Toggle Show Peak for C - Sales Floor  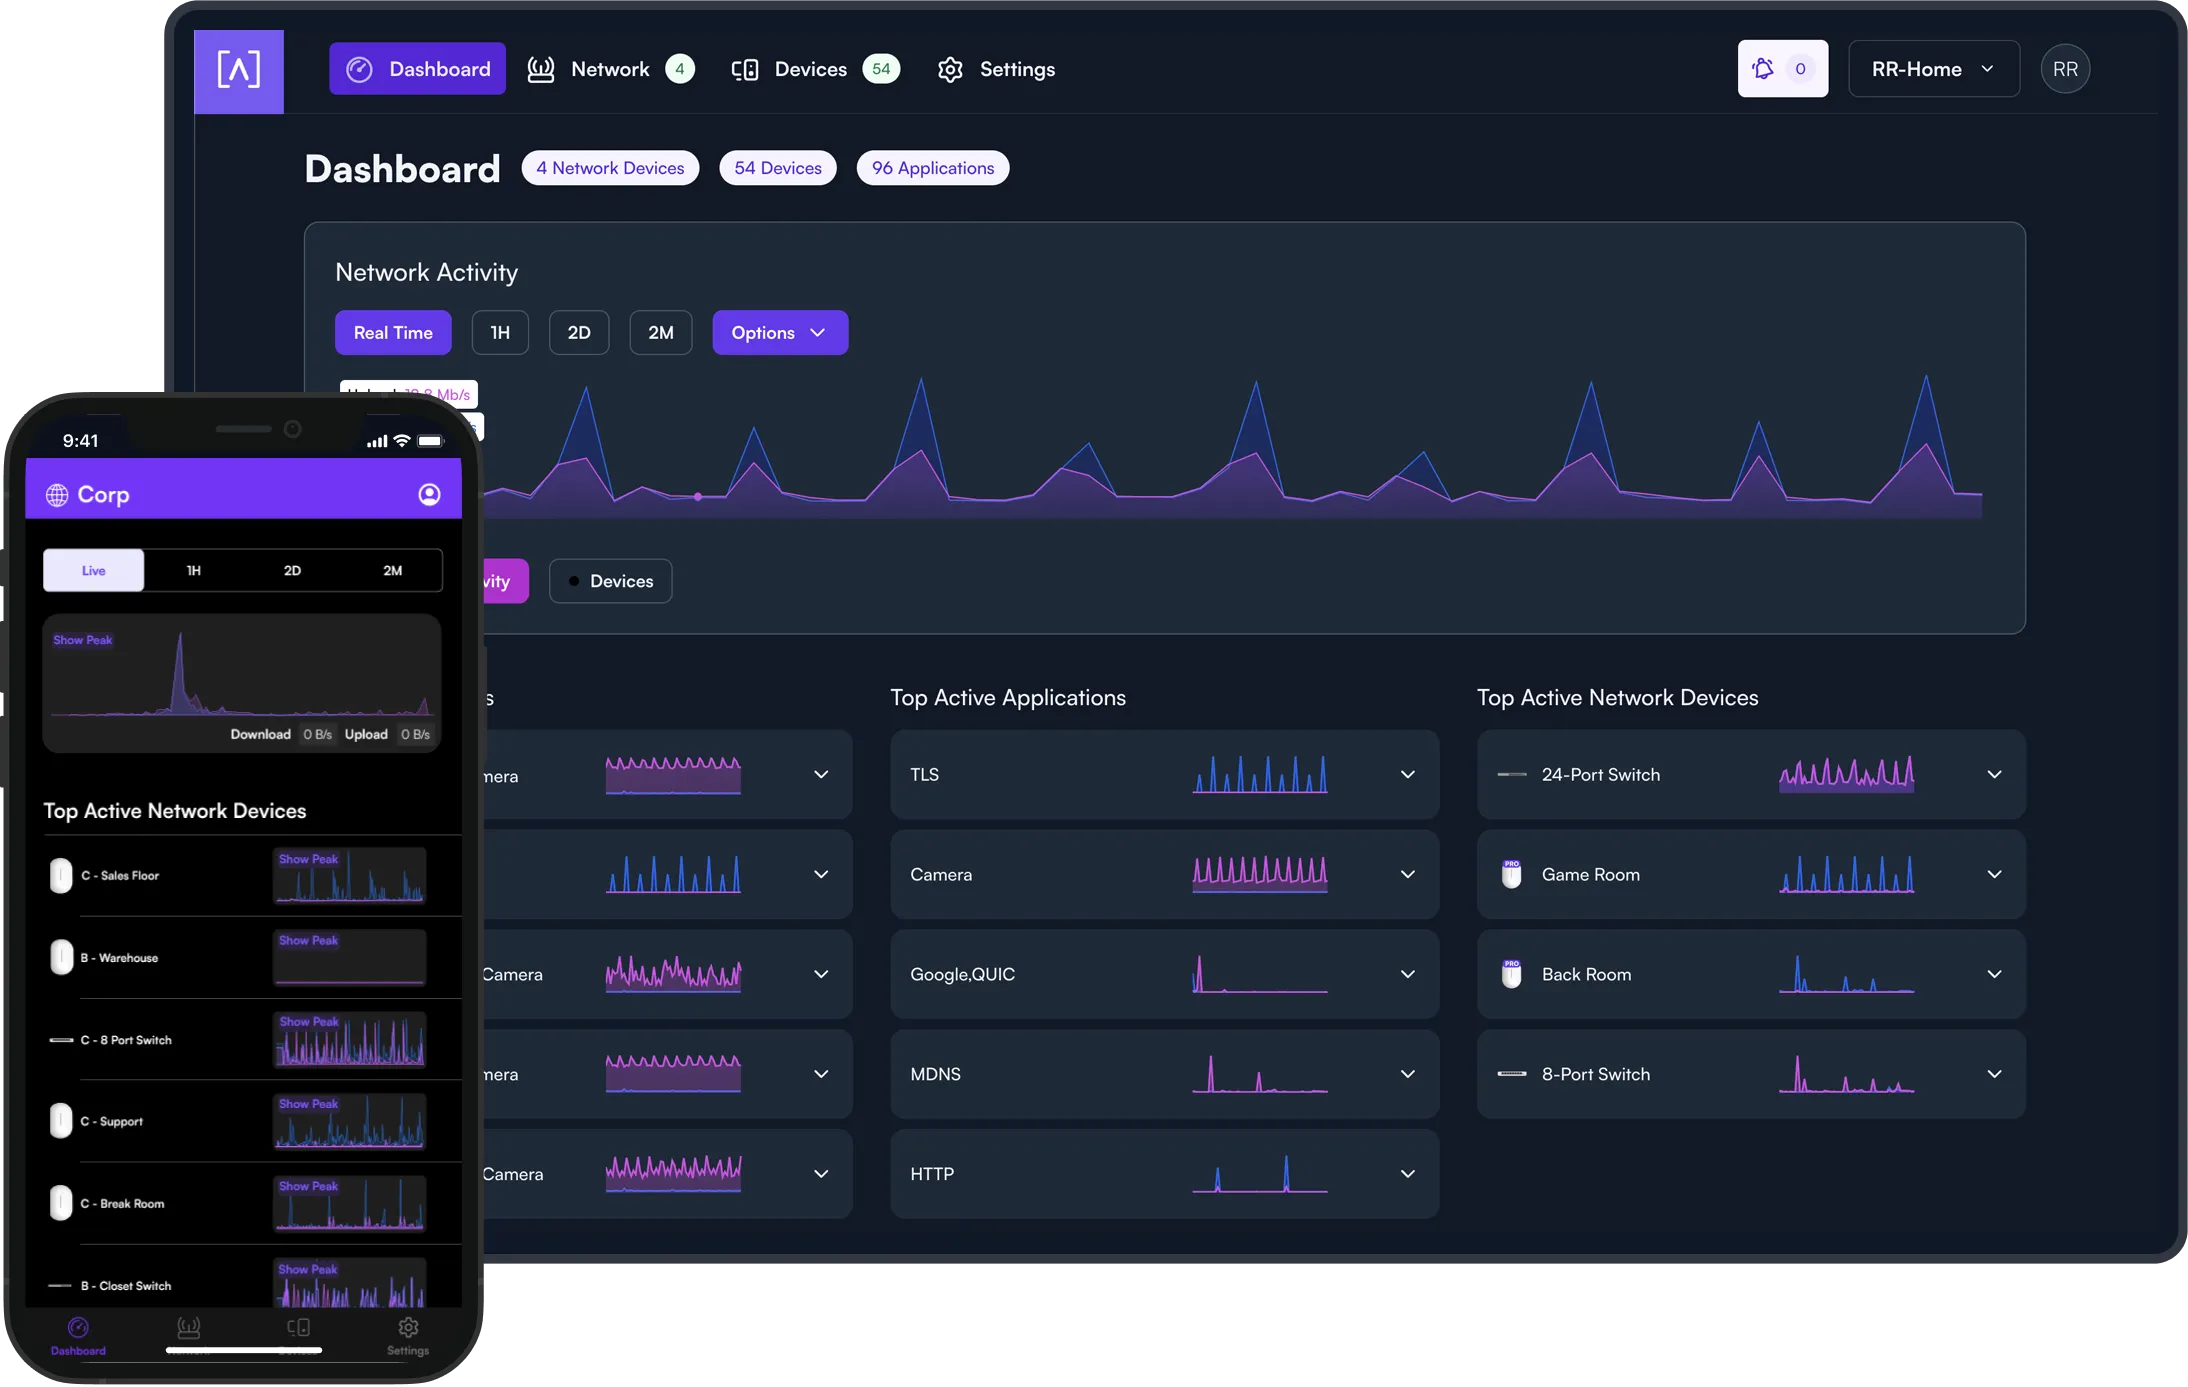[308, 859]
